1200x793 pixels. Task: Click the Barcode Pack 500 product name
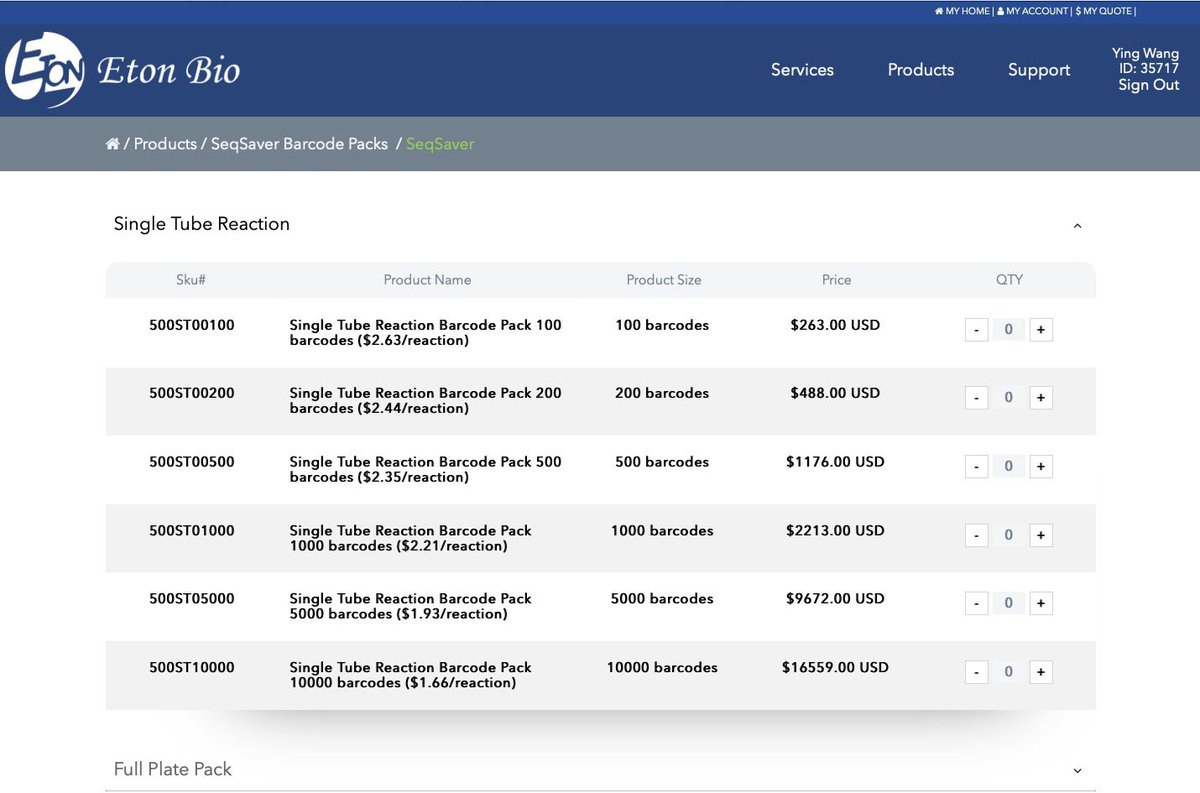click(x=425, y=470)
